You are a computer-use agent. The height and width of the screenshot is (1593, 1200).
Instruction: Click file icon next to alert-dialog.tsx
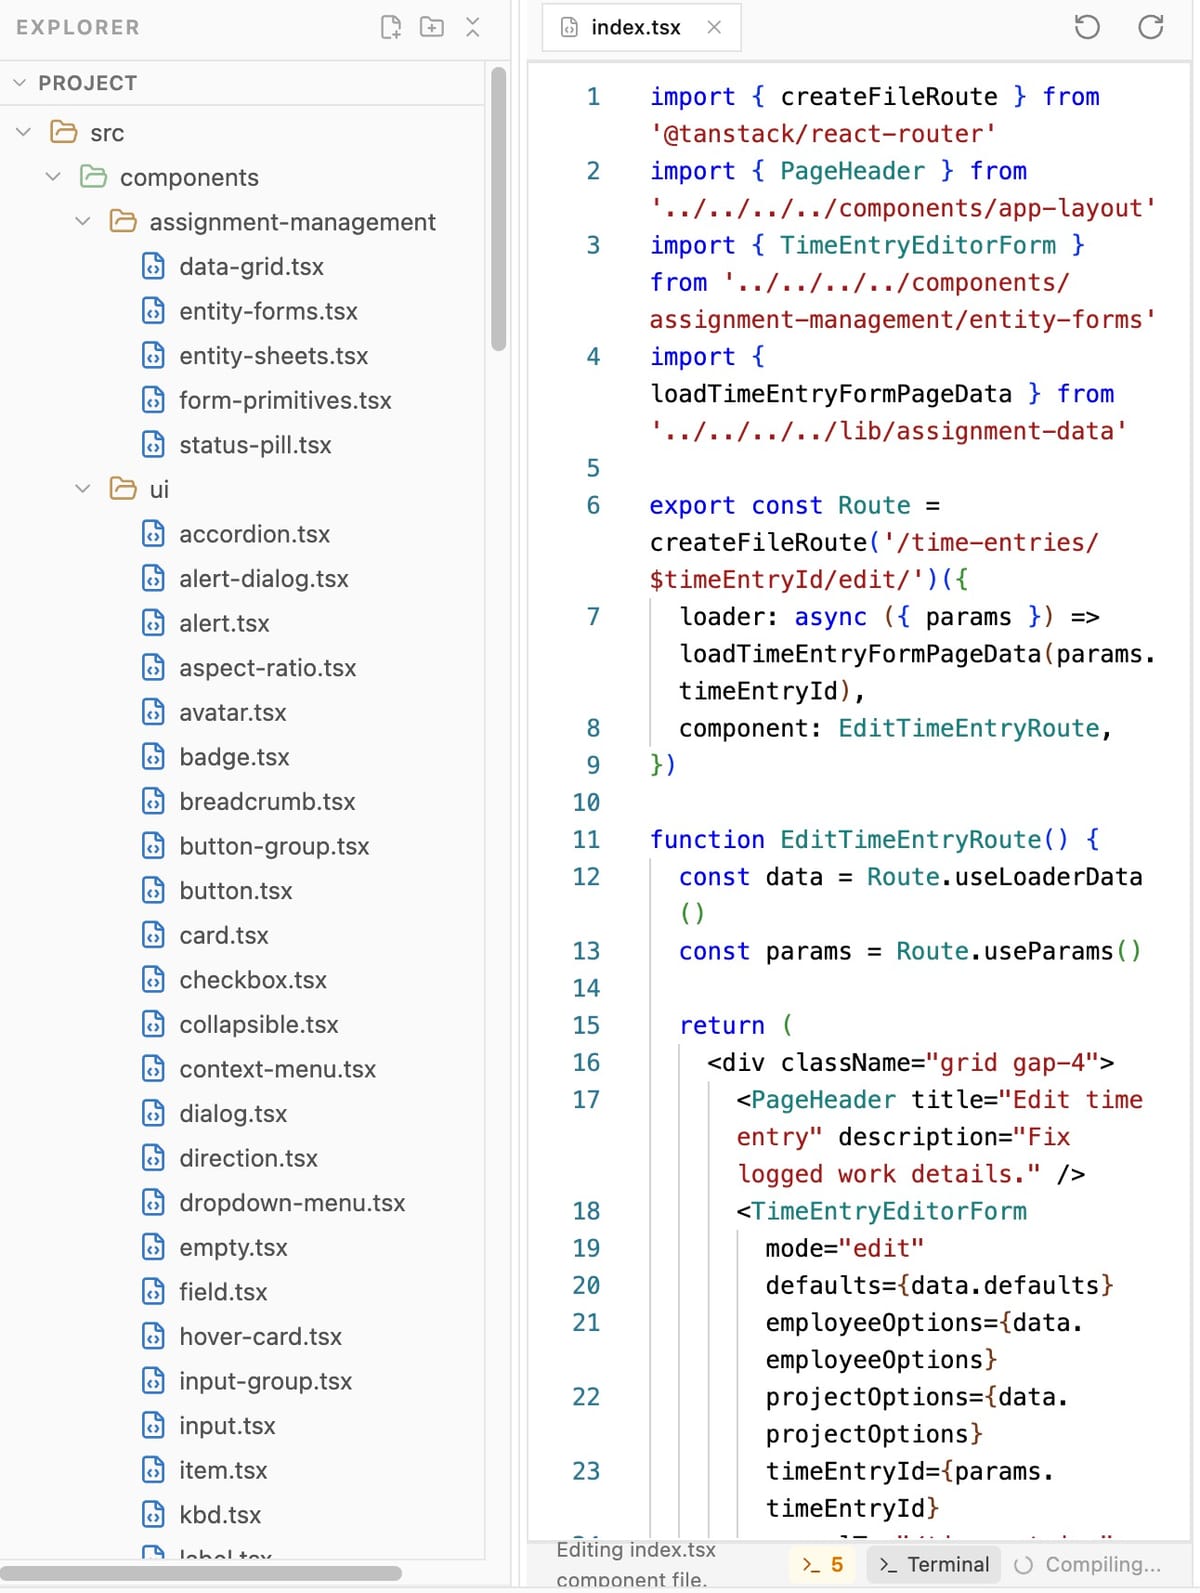153,578
